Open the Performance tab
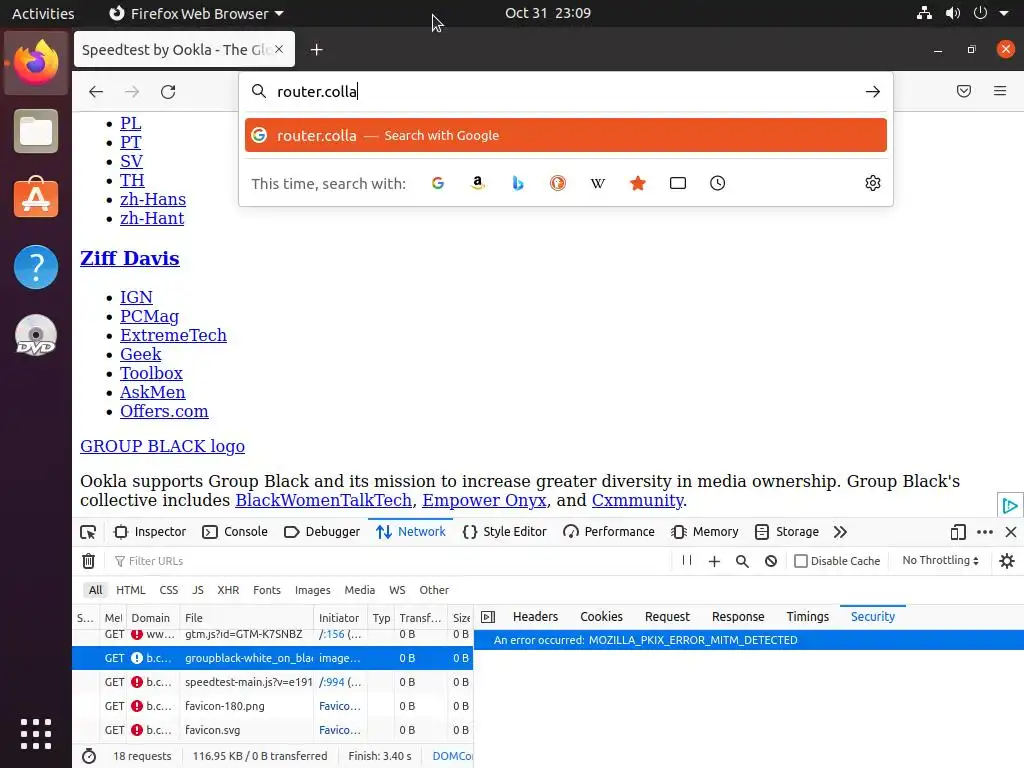The width and height of the screenshot is (1024, 768). click(609, 532)
